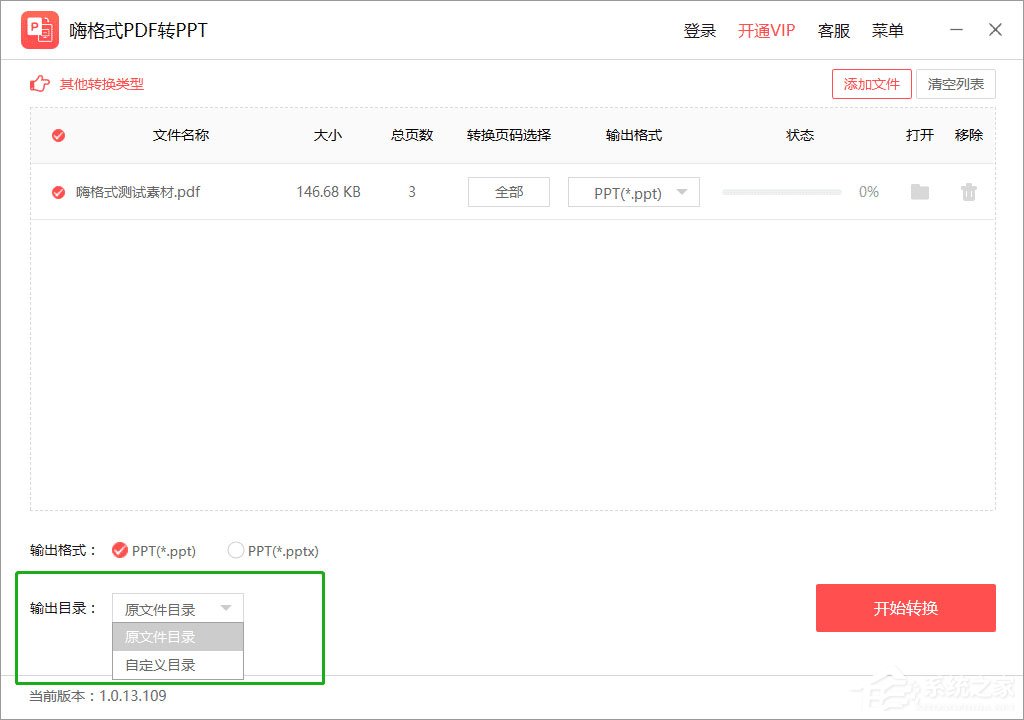Open the 菜单 menu
1024x720 pixels.
click(x=887, y=30)
